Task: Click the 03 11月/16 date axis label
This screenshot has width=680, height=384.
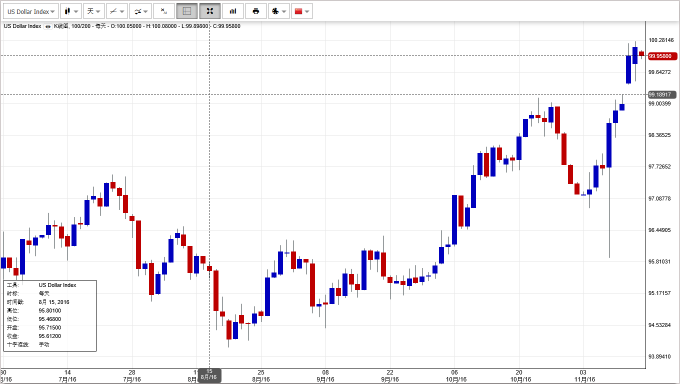Action: (x=584, y=376)
